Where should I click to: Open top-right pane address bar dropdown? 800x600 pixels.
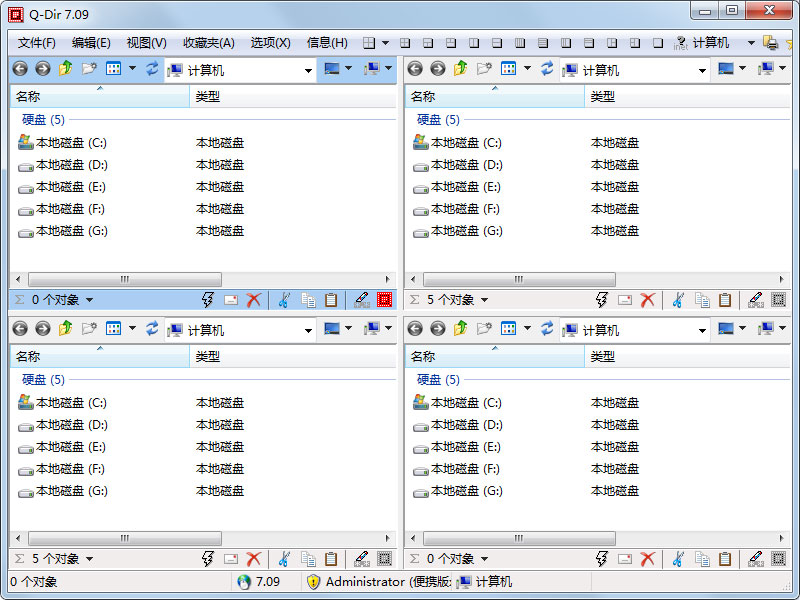click(x=702, y=70)
